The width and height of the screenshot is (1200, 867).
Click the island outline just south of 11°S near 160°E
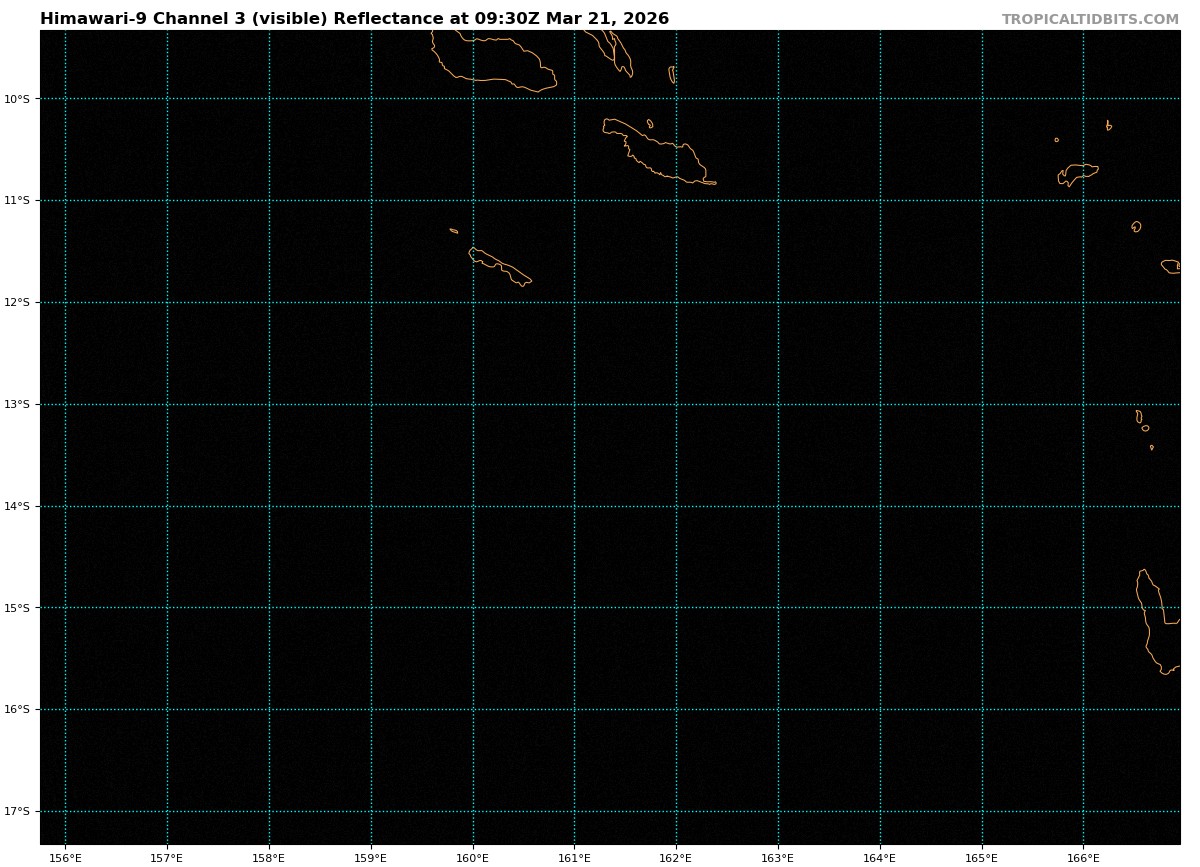tap(499, 266)
